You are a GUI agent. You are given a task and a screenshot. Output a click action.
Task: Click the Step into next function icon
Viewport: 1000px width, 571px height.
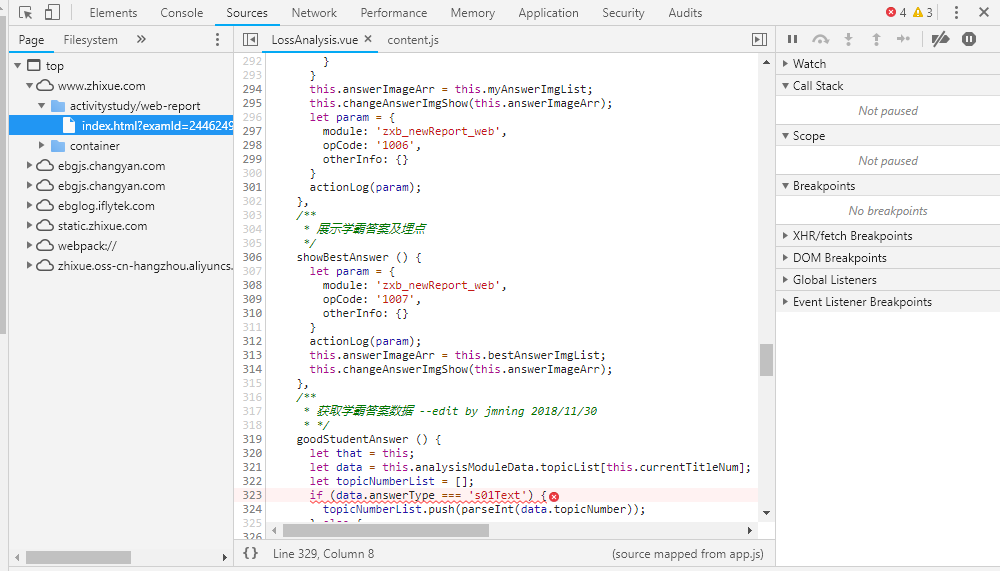point(848,40)
